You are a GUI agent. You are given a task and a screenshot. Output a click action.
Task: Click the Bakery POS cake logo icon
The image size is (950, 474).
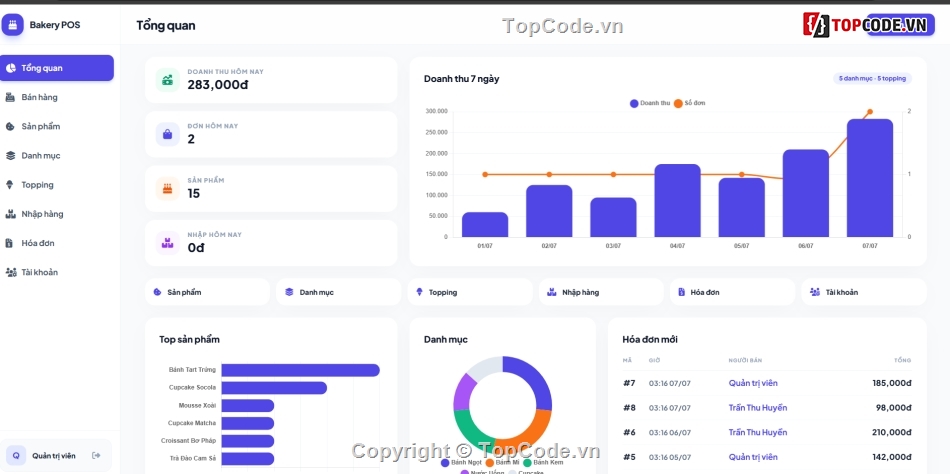(x=12, y=25)
